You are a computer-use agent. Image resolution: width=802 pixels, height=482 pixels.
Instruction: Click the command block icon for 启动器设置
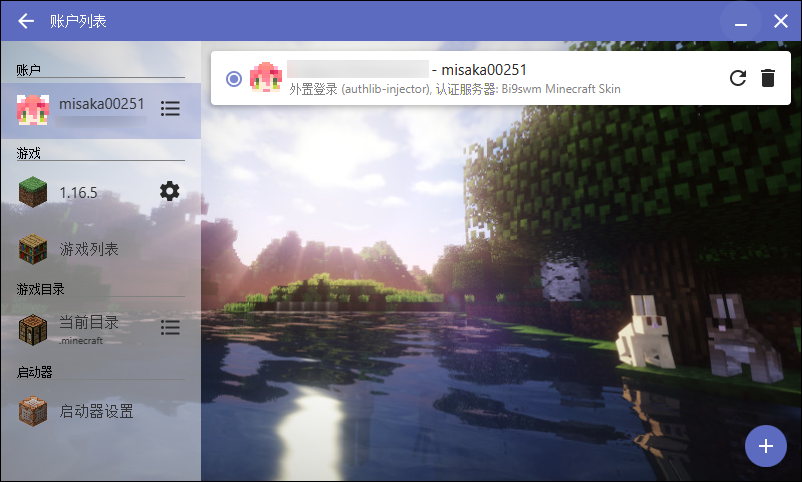pos(33,411)
